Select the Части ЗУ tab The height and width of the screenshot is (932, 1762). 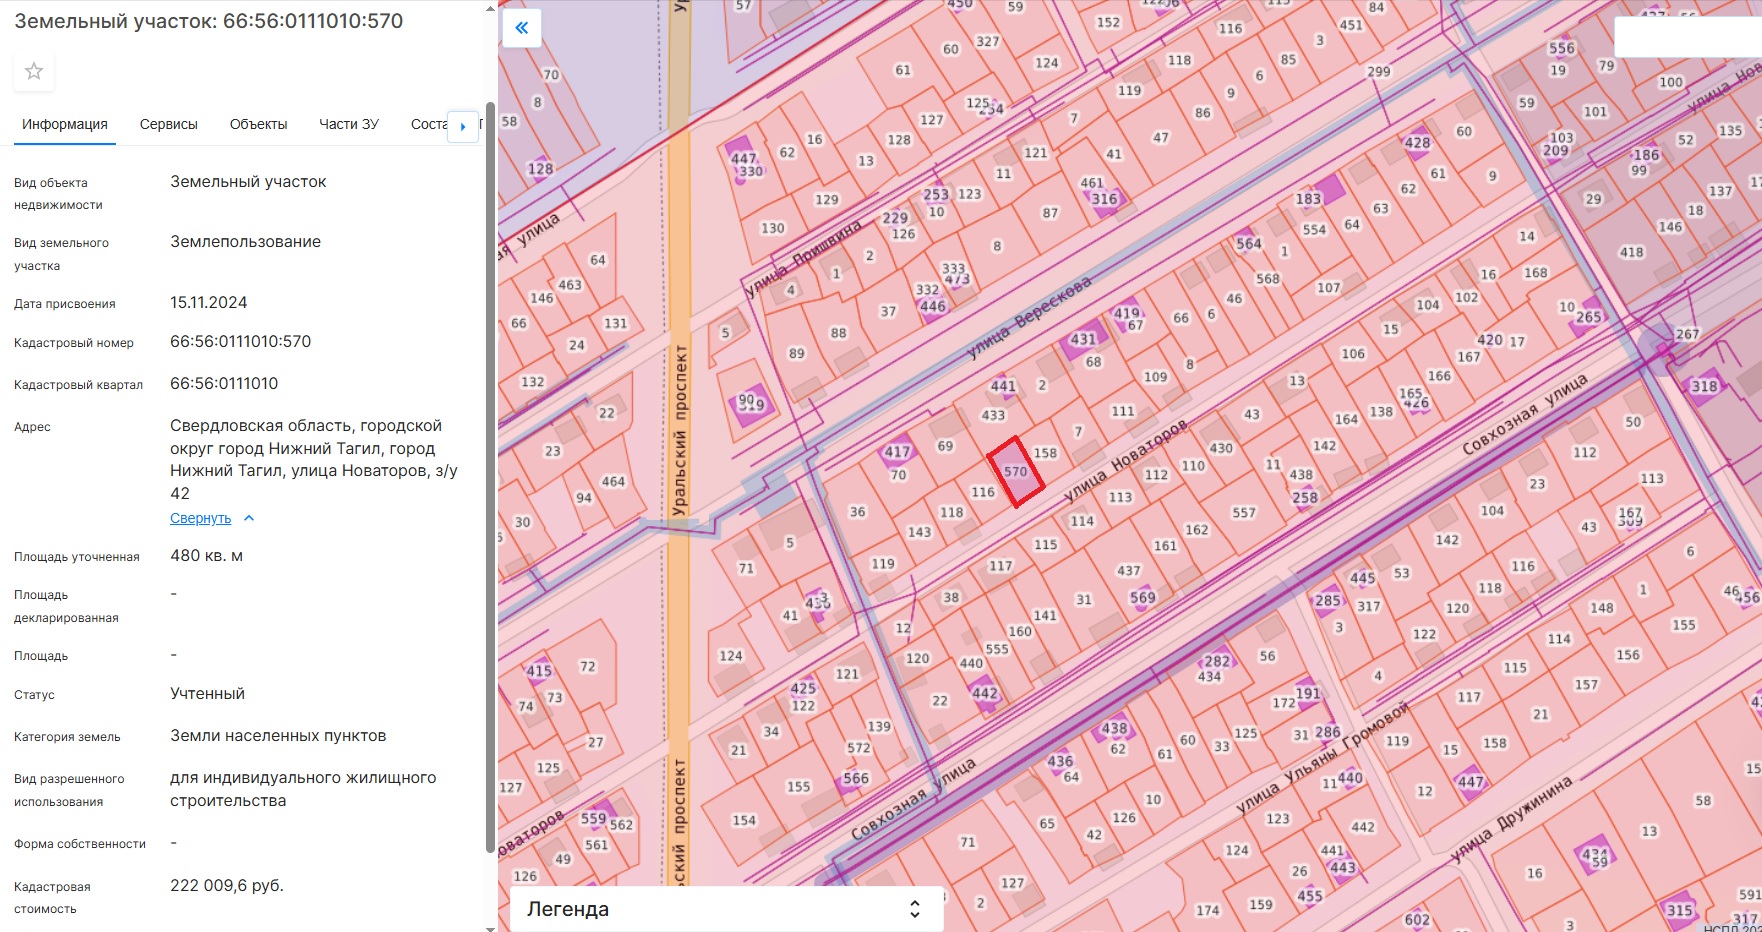[349, 124]
